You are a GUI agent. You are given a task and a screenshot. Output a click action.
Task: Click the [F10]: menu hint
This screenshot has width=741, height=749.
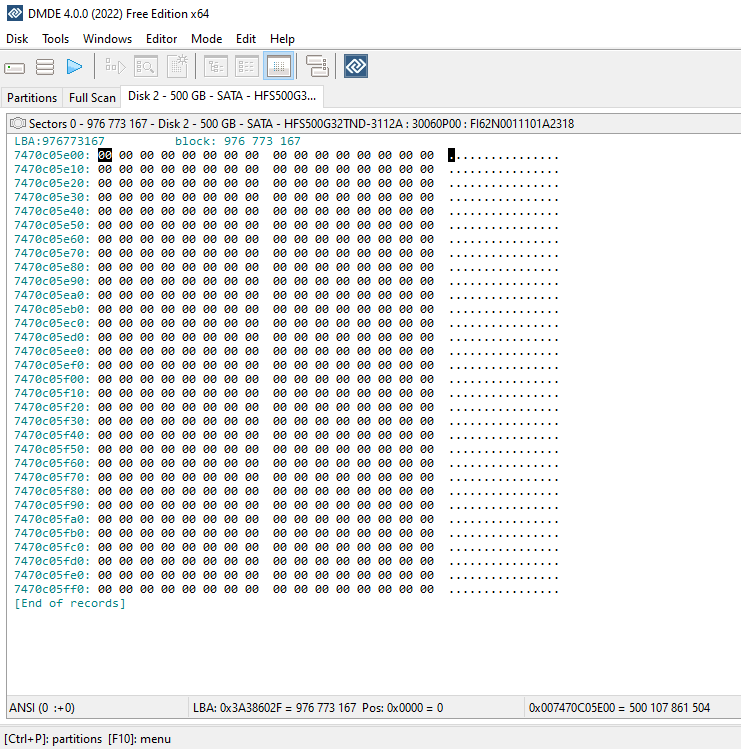[140, 739]
